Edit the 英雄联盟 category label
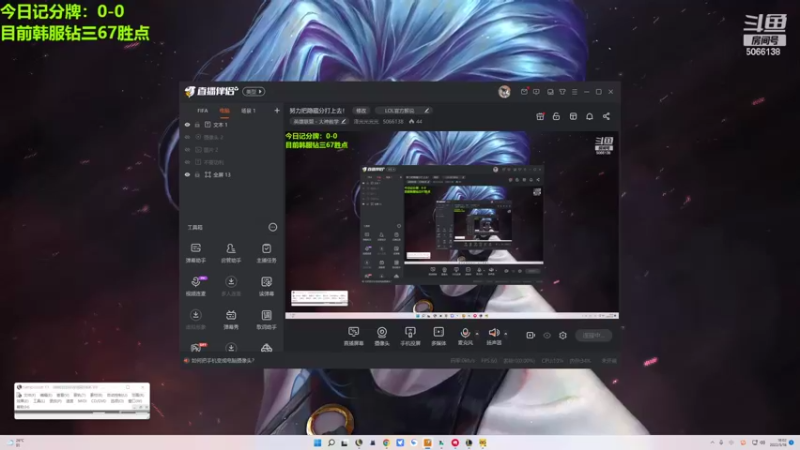The height and width of the screenshot is (450, 800). click(x=319, y=121)
